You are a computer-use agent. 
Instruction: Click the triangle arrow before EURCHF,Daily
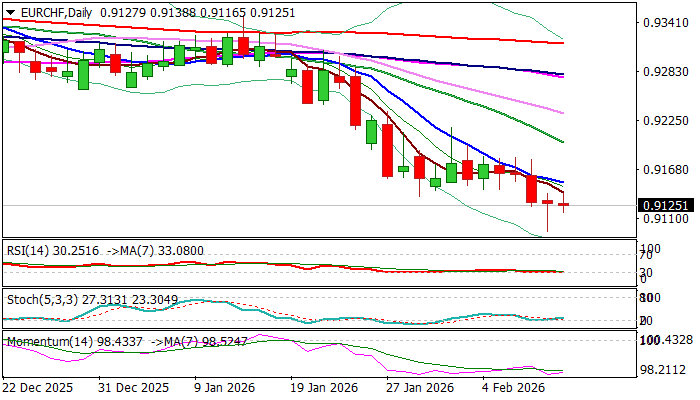(x=9, y=11)
